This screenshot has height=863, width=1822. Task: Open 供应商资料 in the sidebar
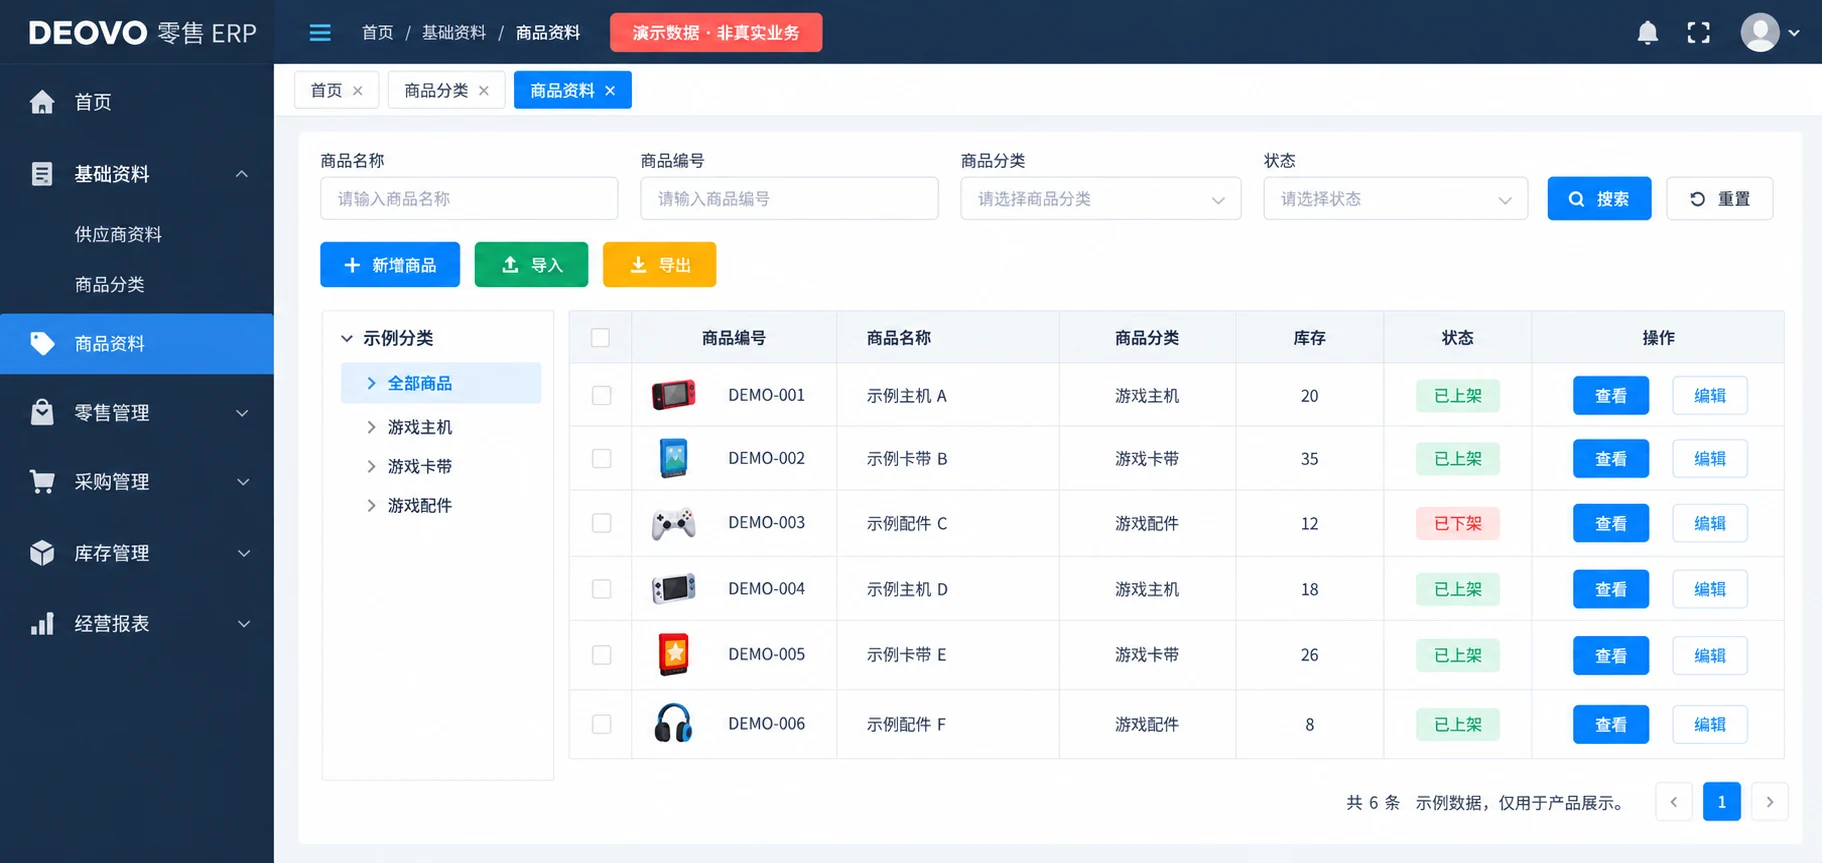[x=118, y=235]
